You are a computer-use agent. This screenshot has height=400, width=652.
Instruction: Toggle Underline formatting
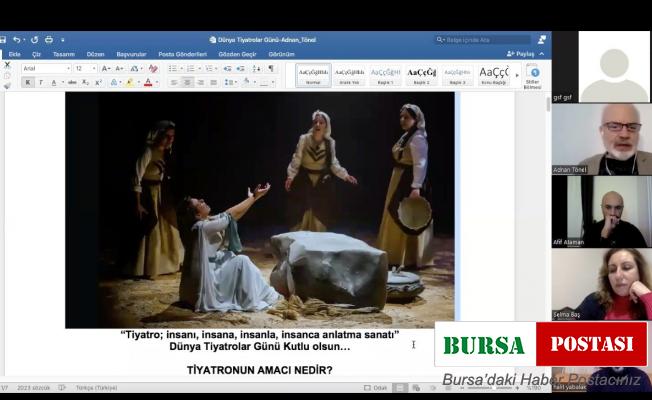[x=54, y=82]
